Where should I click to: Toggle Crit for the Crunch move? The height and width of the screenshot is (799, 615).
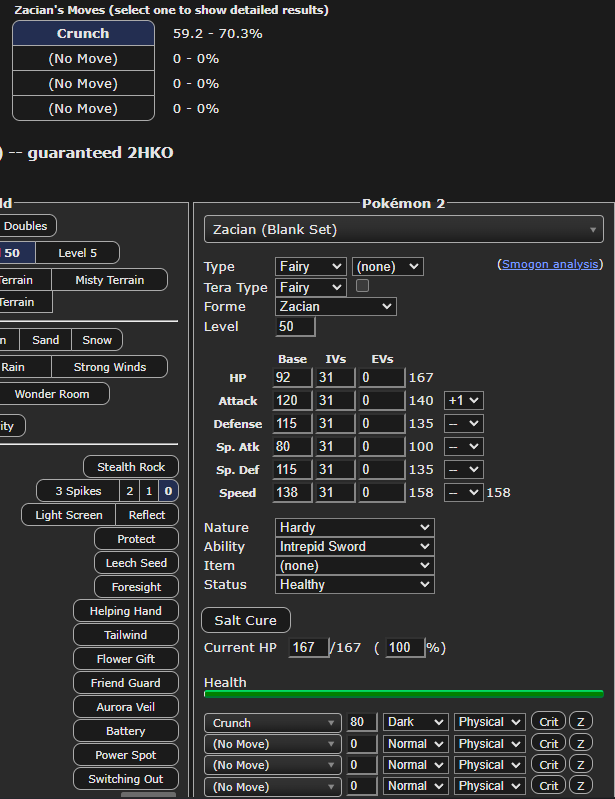click(549, 722)
